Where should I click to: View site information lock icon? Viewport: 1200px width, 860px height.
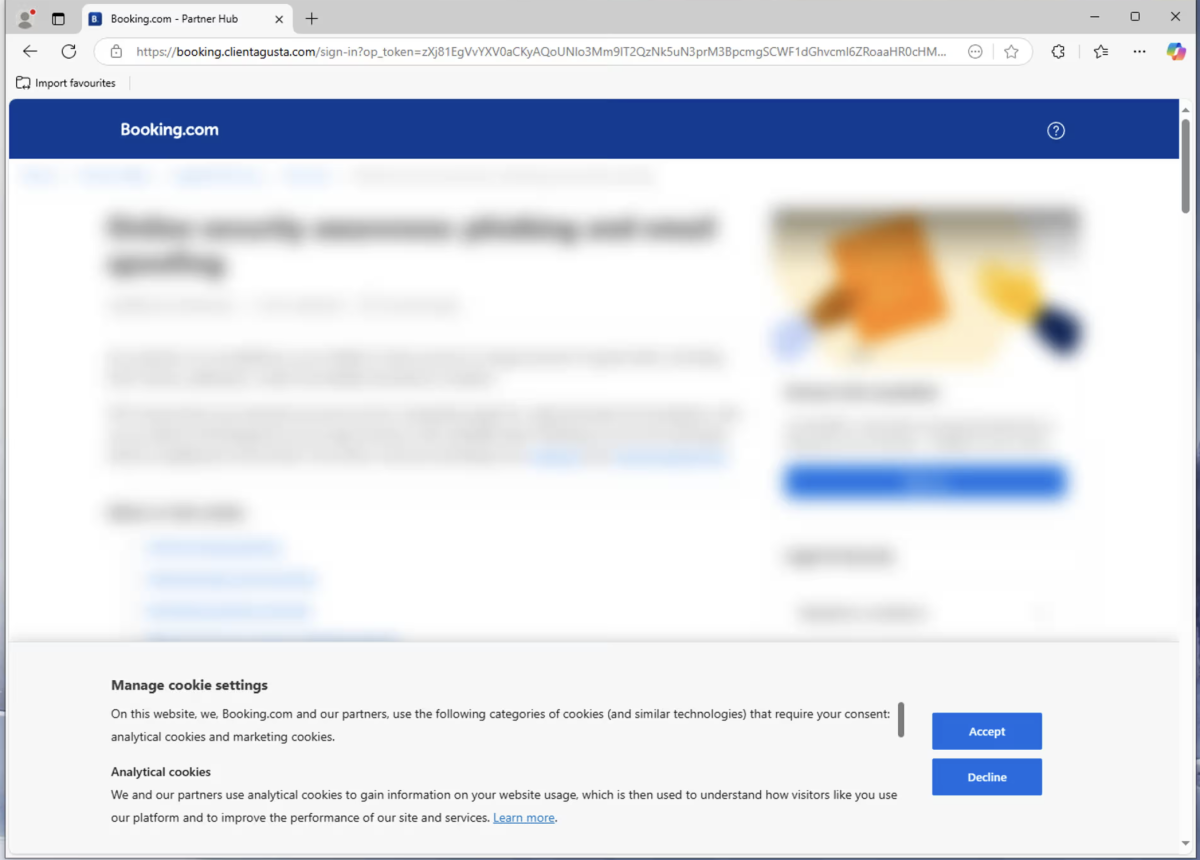pos(116,52)
